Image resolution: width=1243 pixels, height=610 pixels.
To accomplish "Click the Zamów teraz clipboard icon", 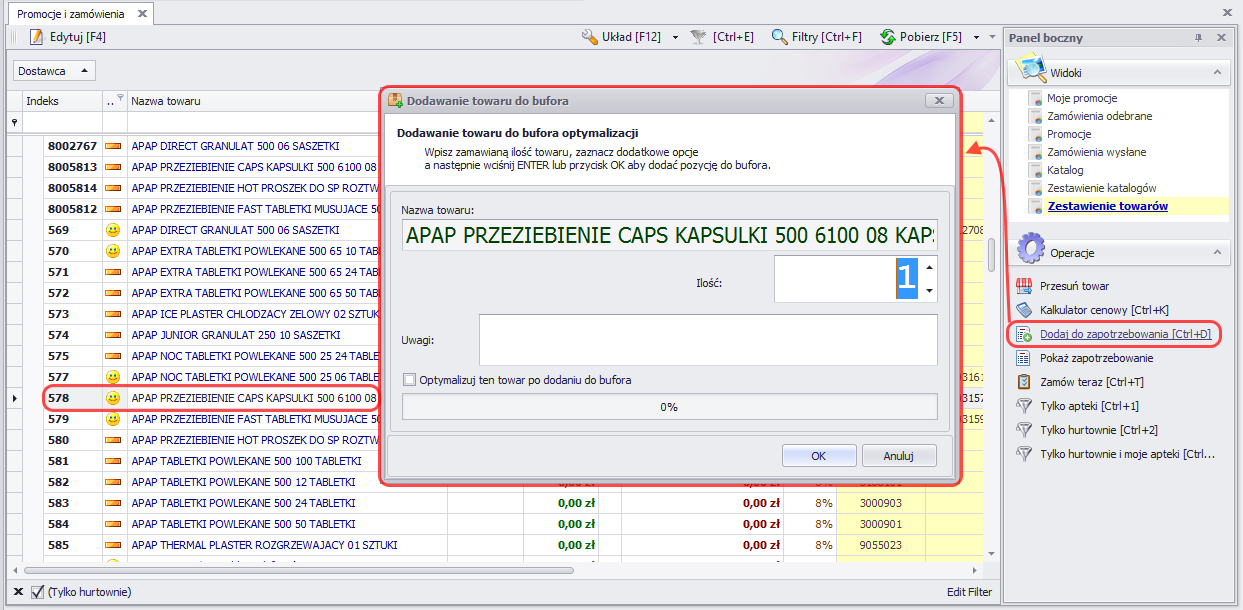I will 1024,382.
